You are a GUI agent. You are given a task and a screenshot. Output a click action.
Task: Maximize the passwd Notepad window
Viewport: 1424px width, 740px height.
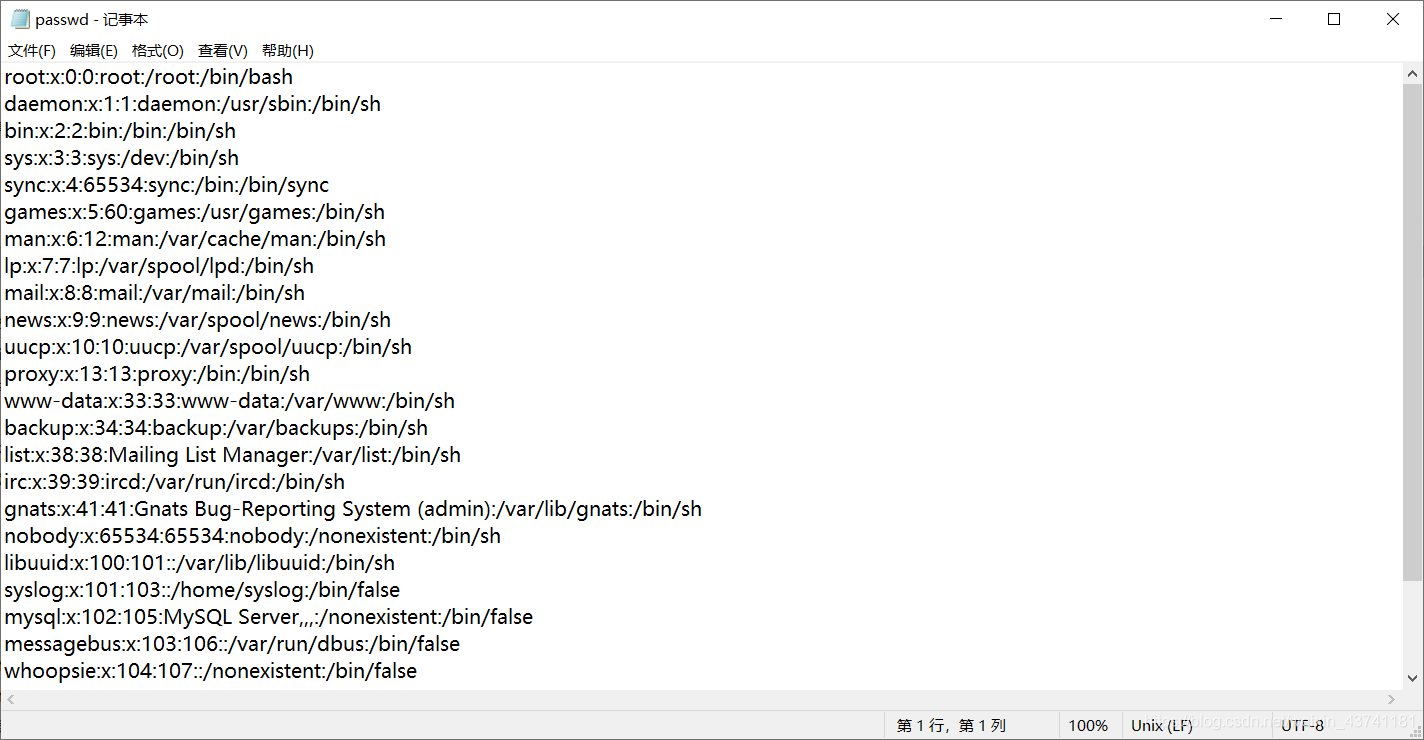(1334, 19)
